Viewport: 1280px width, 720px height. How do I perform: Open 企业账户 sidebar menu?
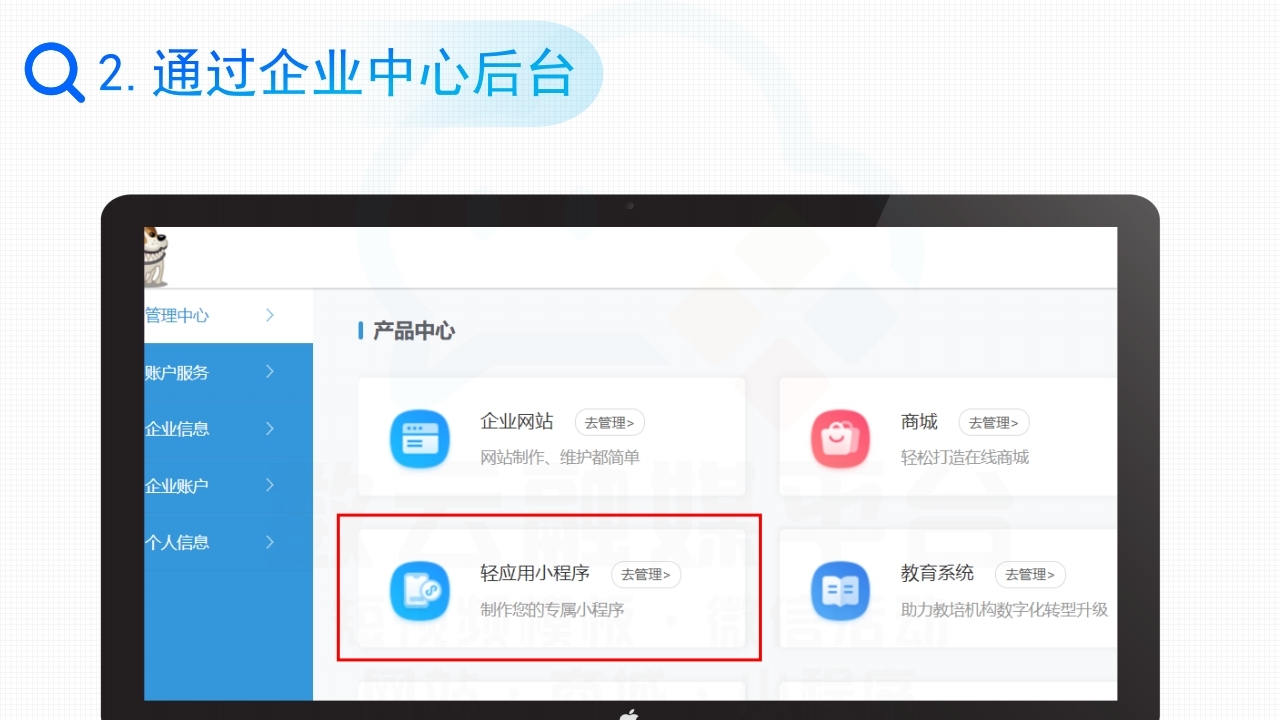tap(228, 486)
